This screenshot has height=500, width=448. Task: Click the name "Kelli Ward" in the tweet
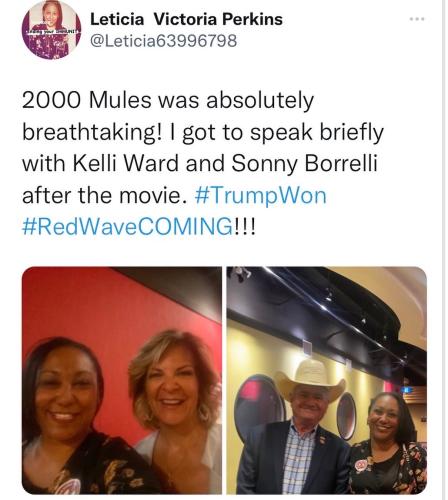tap(126, 163)
